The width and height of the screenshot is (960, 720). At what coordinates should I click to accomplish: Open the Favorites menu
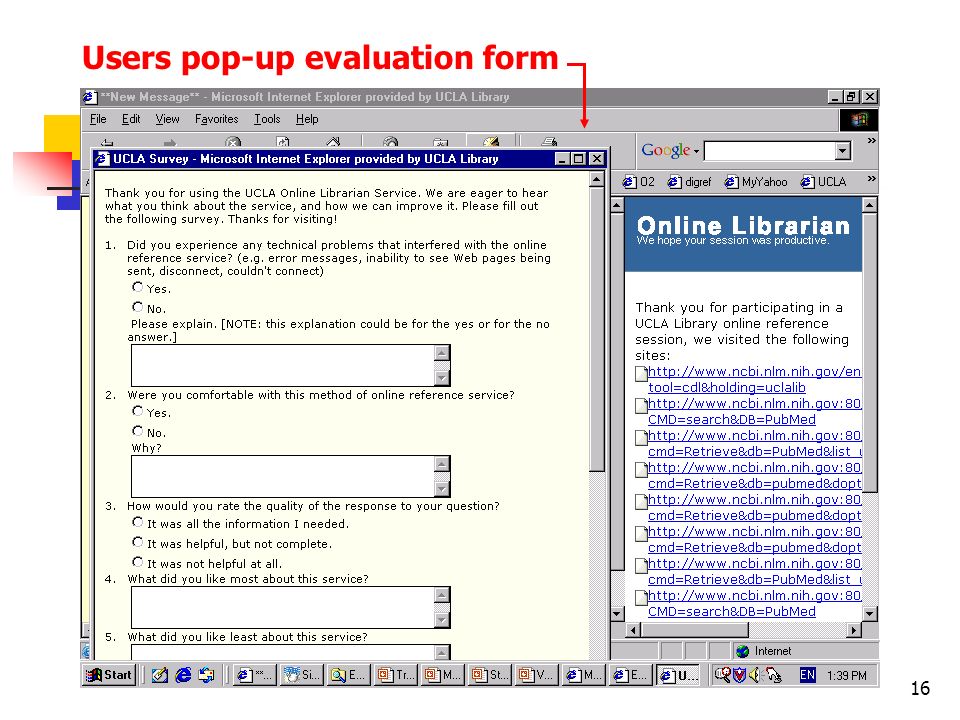click(x=217, y=119)
